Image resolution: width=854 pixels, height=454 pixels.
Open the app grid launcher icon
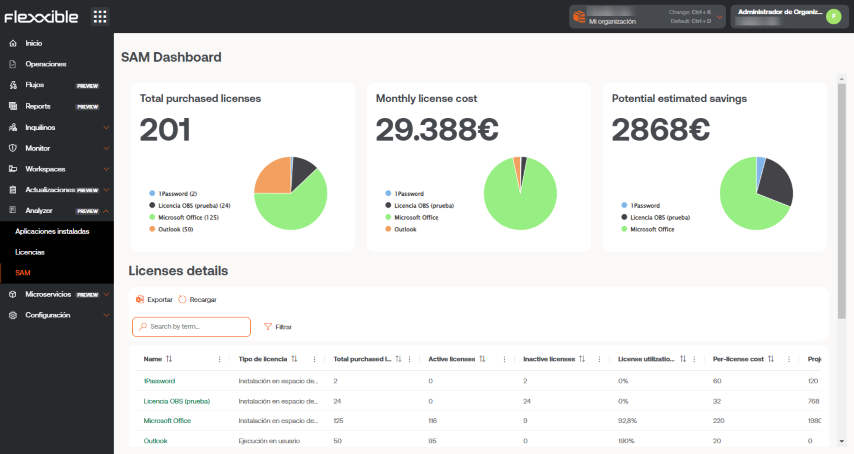[100, 16]
